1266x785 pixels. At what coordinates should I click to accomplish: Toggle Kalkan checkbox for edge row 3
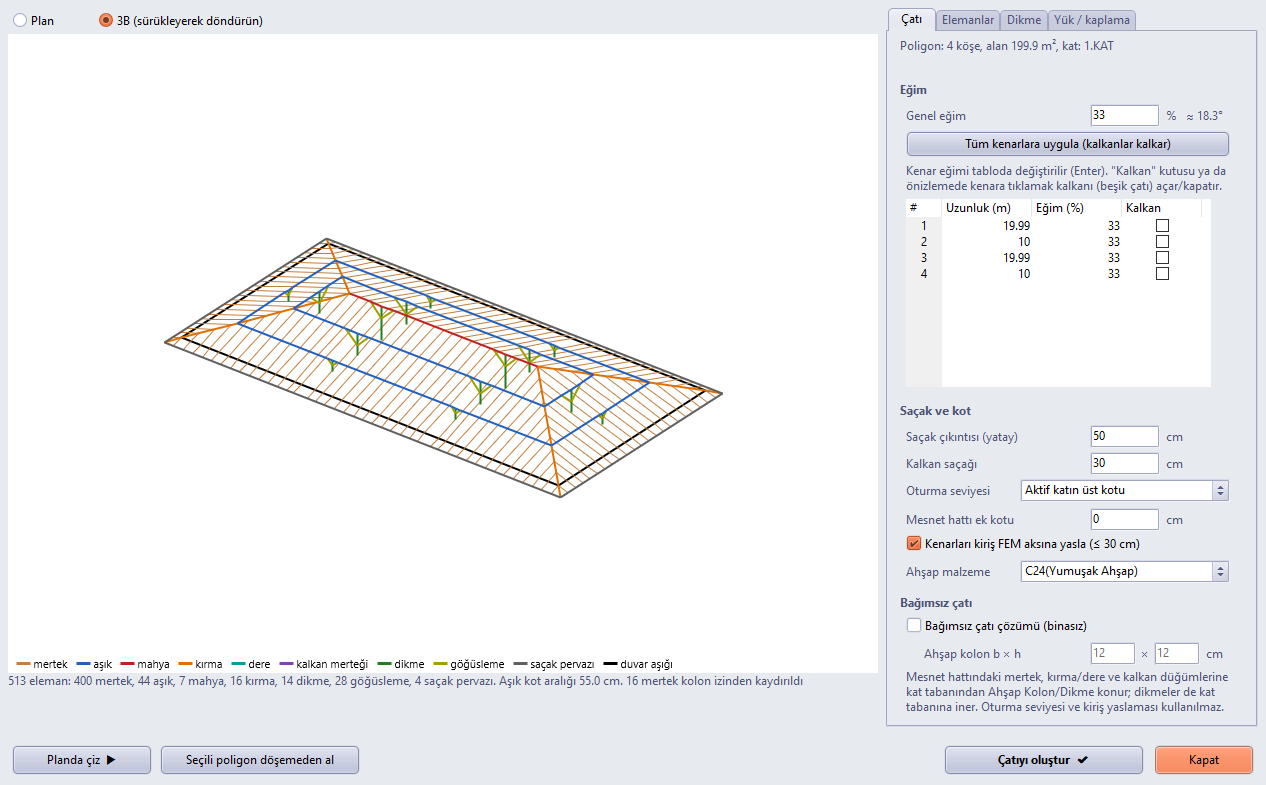tap(1162, 258)
